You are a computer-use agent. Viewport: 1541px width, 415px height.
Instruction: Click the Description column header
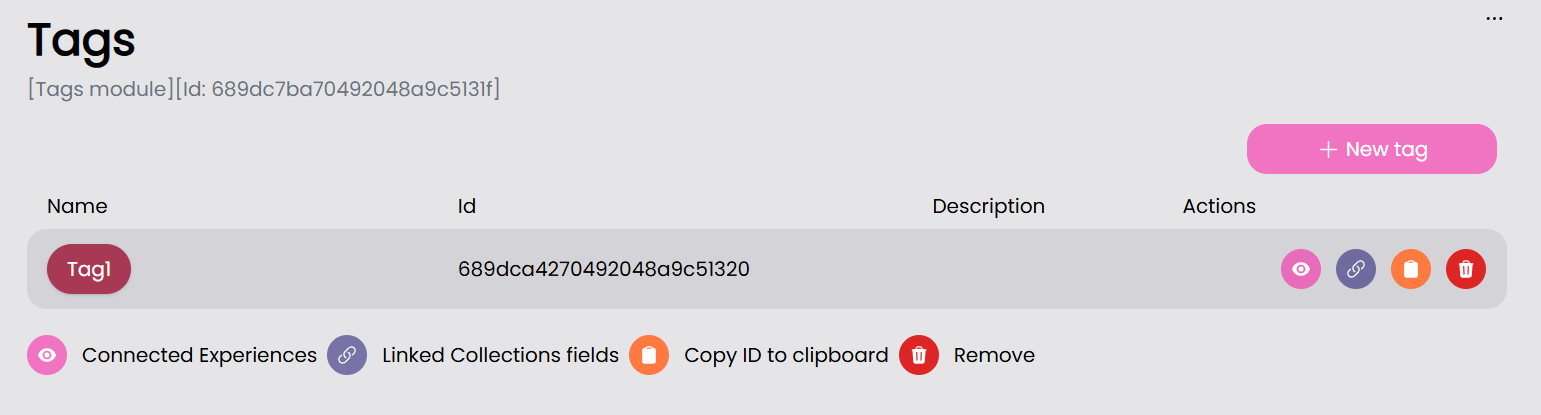point(988,206)
